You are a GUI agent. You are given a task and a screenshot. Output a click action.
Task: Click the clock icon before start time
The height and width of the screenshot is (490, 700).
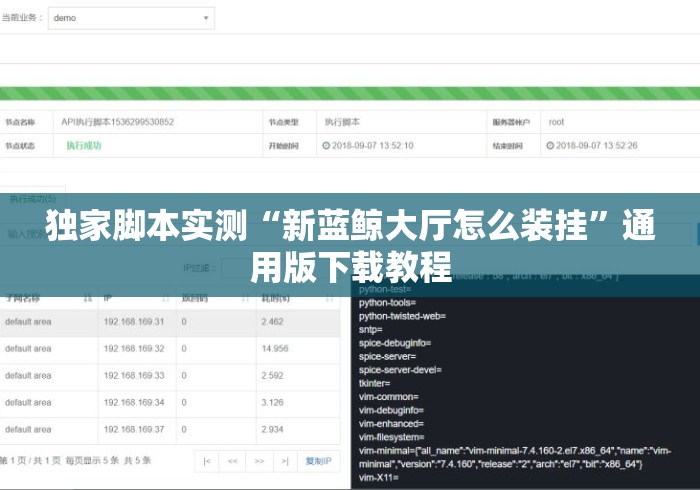[326, 145]
